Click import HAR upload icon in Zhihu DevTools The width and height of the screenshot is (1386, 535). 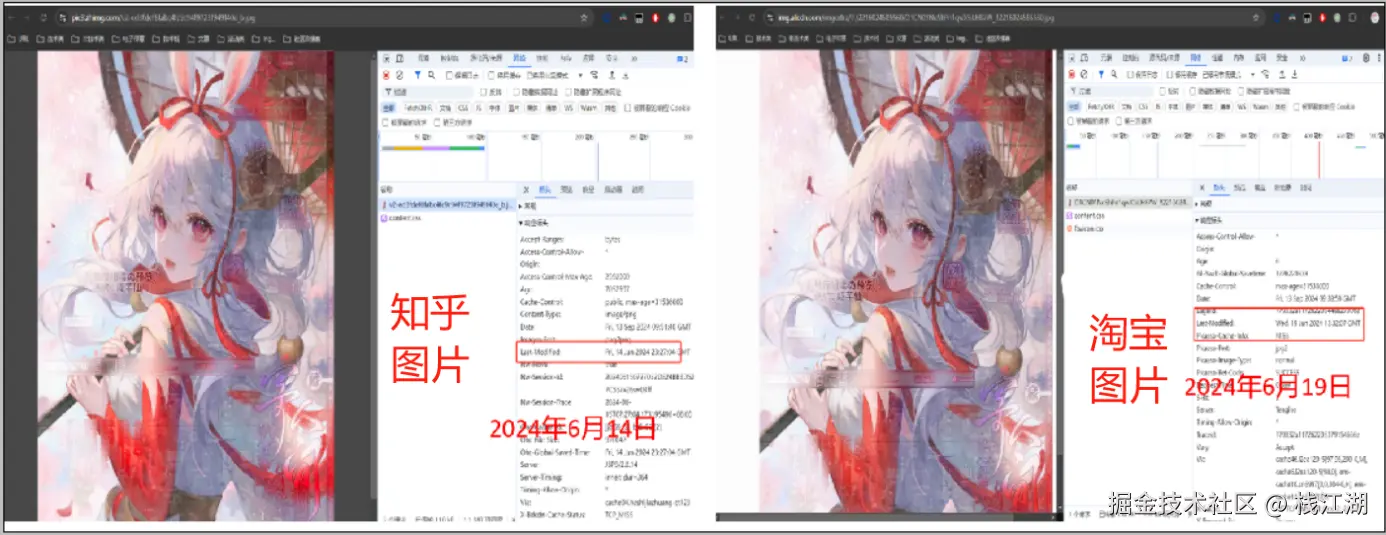pyautogui.click(x=612, y=75)
